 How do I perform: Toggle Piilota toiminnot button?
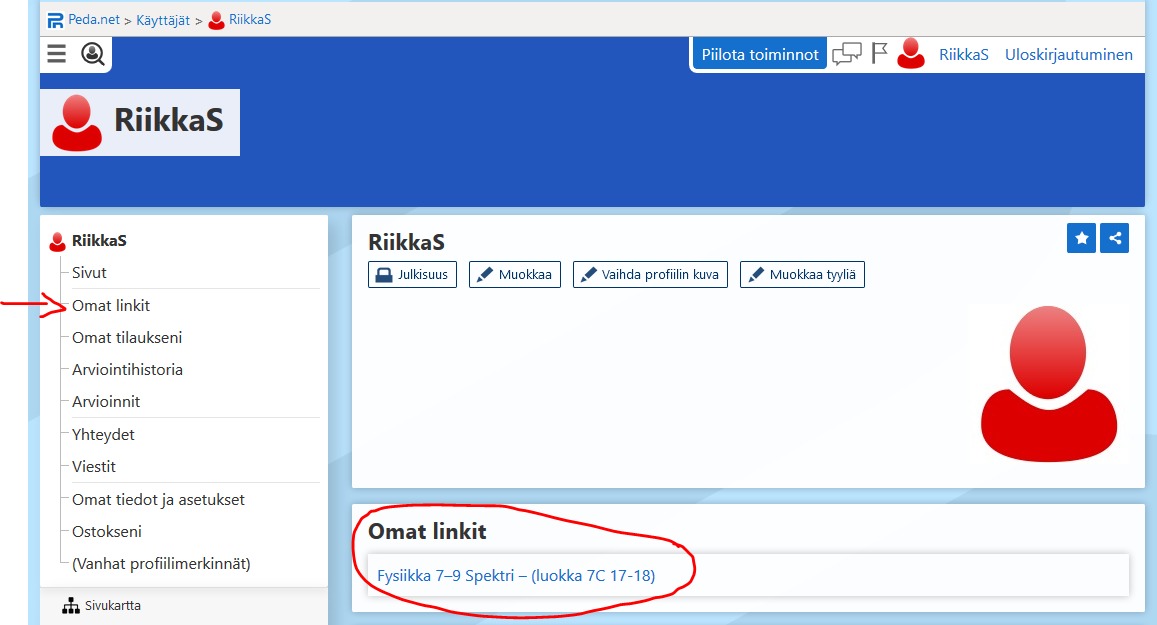[x=759, y=55]
